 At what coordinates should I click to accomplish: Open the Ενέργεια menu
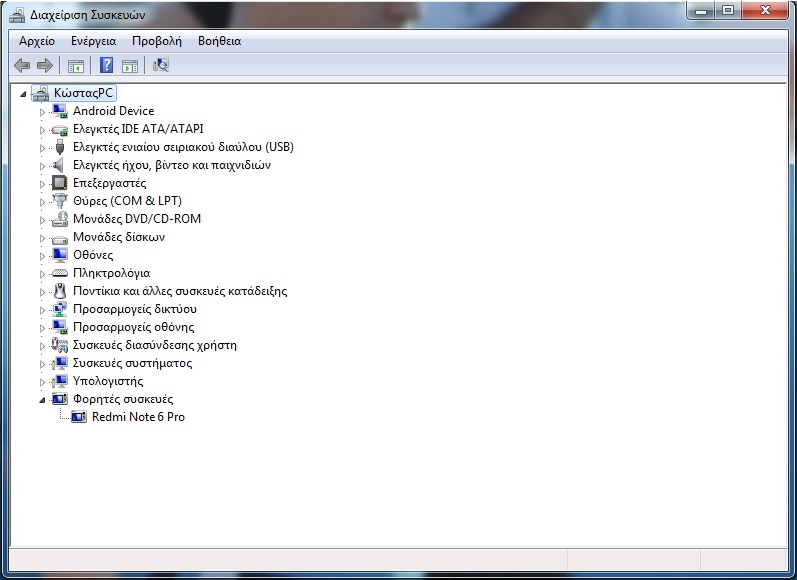(x=93, y=41)
